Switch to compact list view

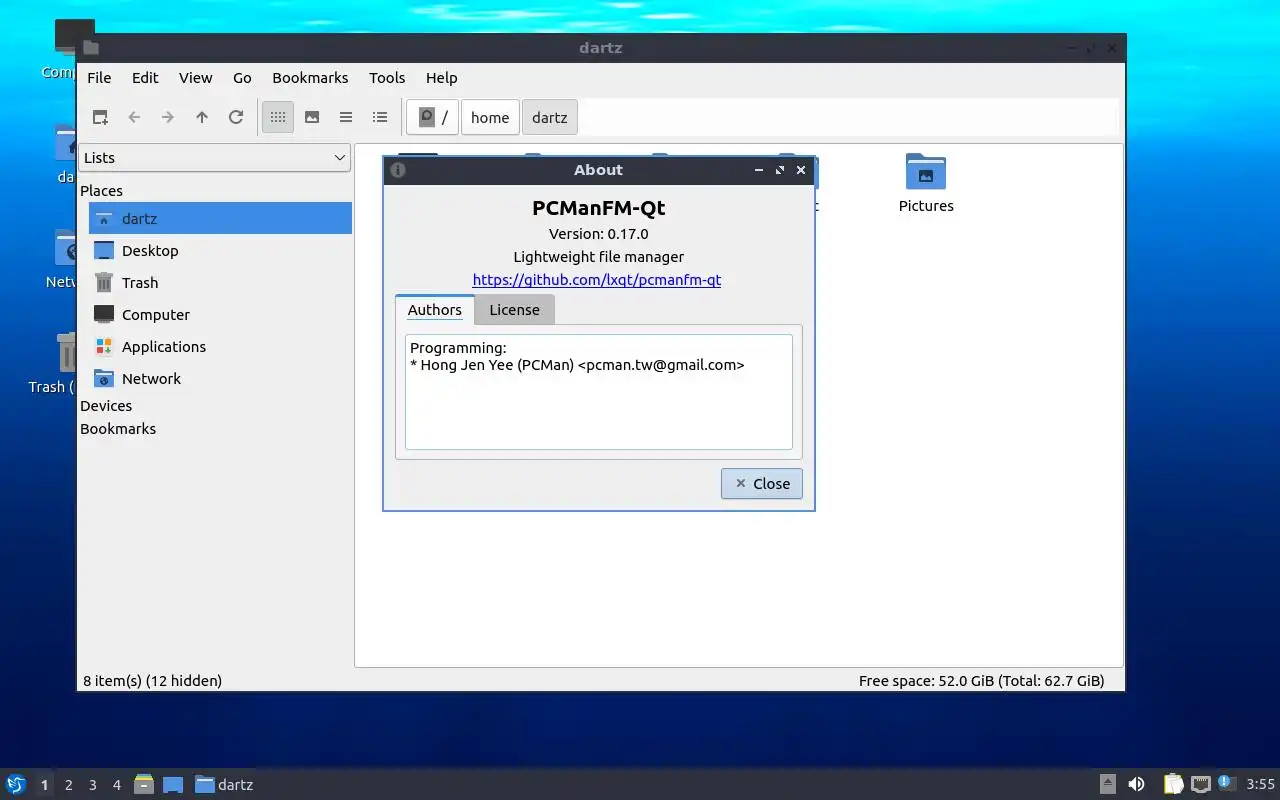point(346,117)
